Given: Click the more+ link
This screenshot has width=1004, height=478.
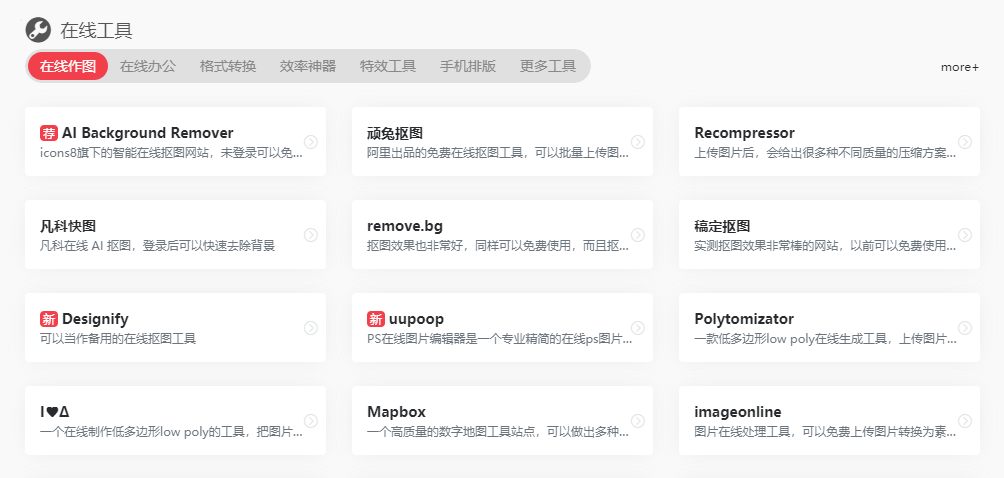Looking at the screenshot, I should click(x=960, y=67).
